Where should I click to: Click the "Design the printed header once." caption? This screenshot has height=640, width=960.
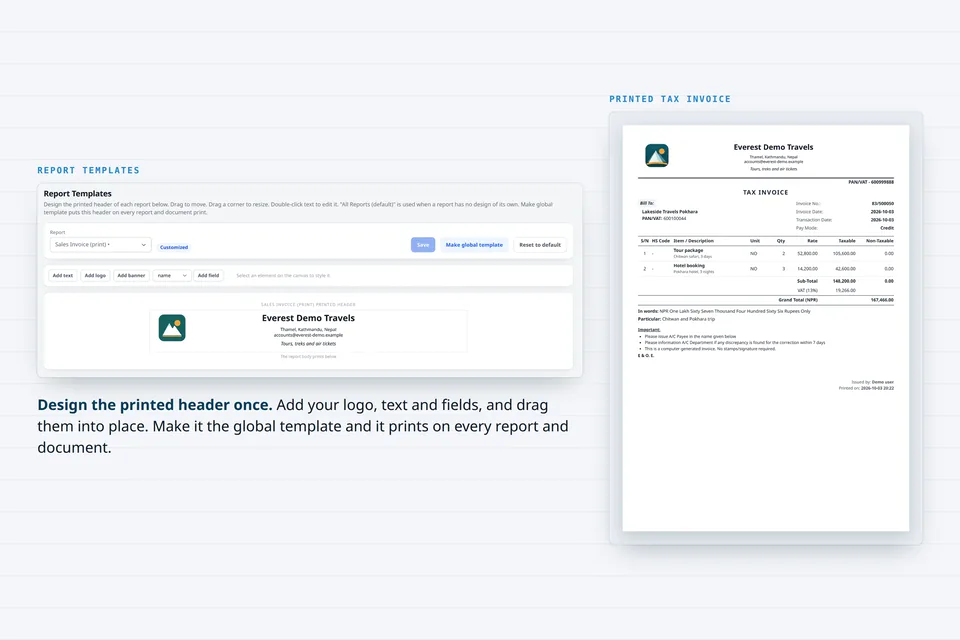[x=155, y=405]
